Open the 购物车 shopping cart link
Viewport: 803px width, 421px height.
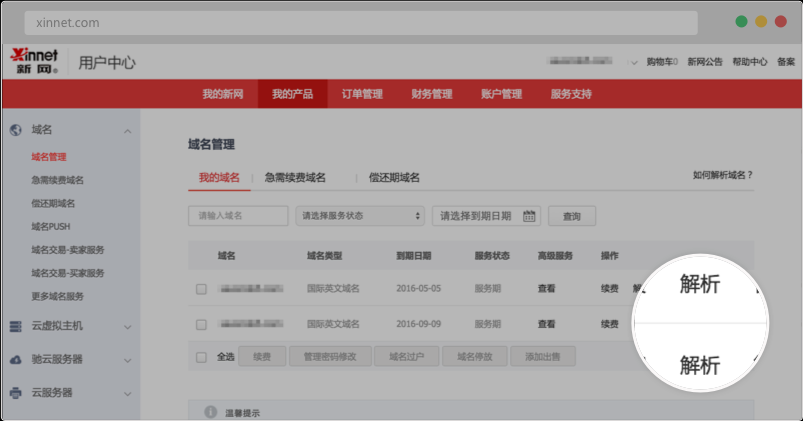point(661,62)
